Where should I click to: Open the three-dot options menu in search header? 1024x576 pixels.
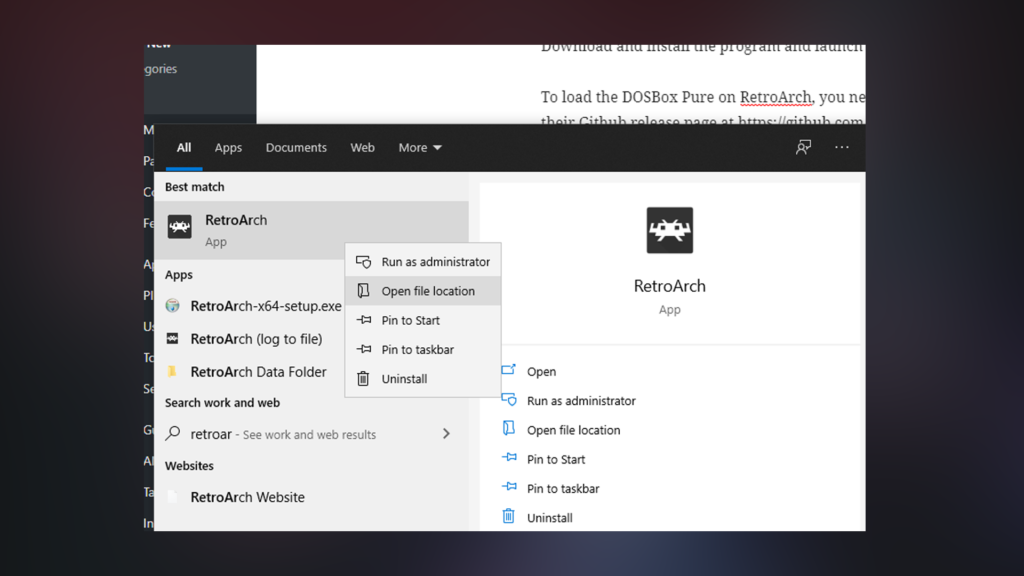pyautogui.click(x=842, y=147)
